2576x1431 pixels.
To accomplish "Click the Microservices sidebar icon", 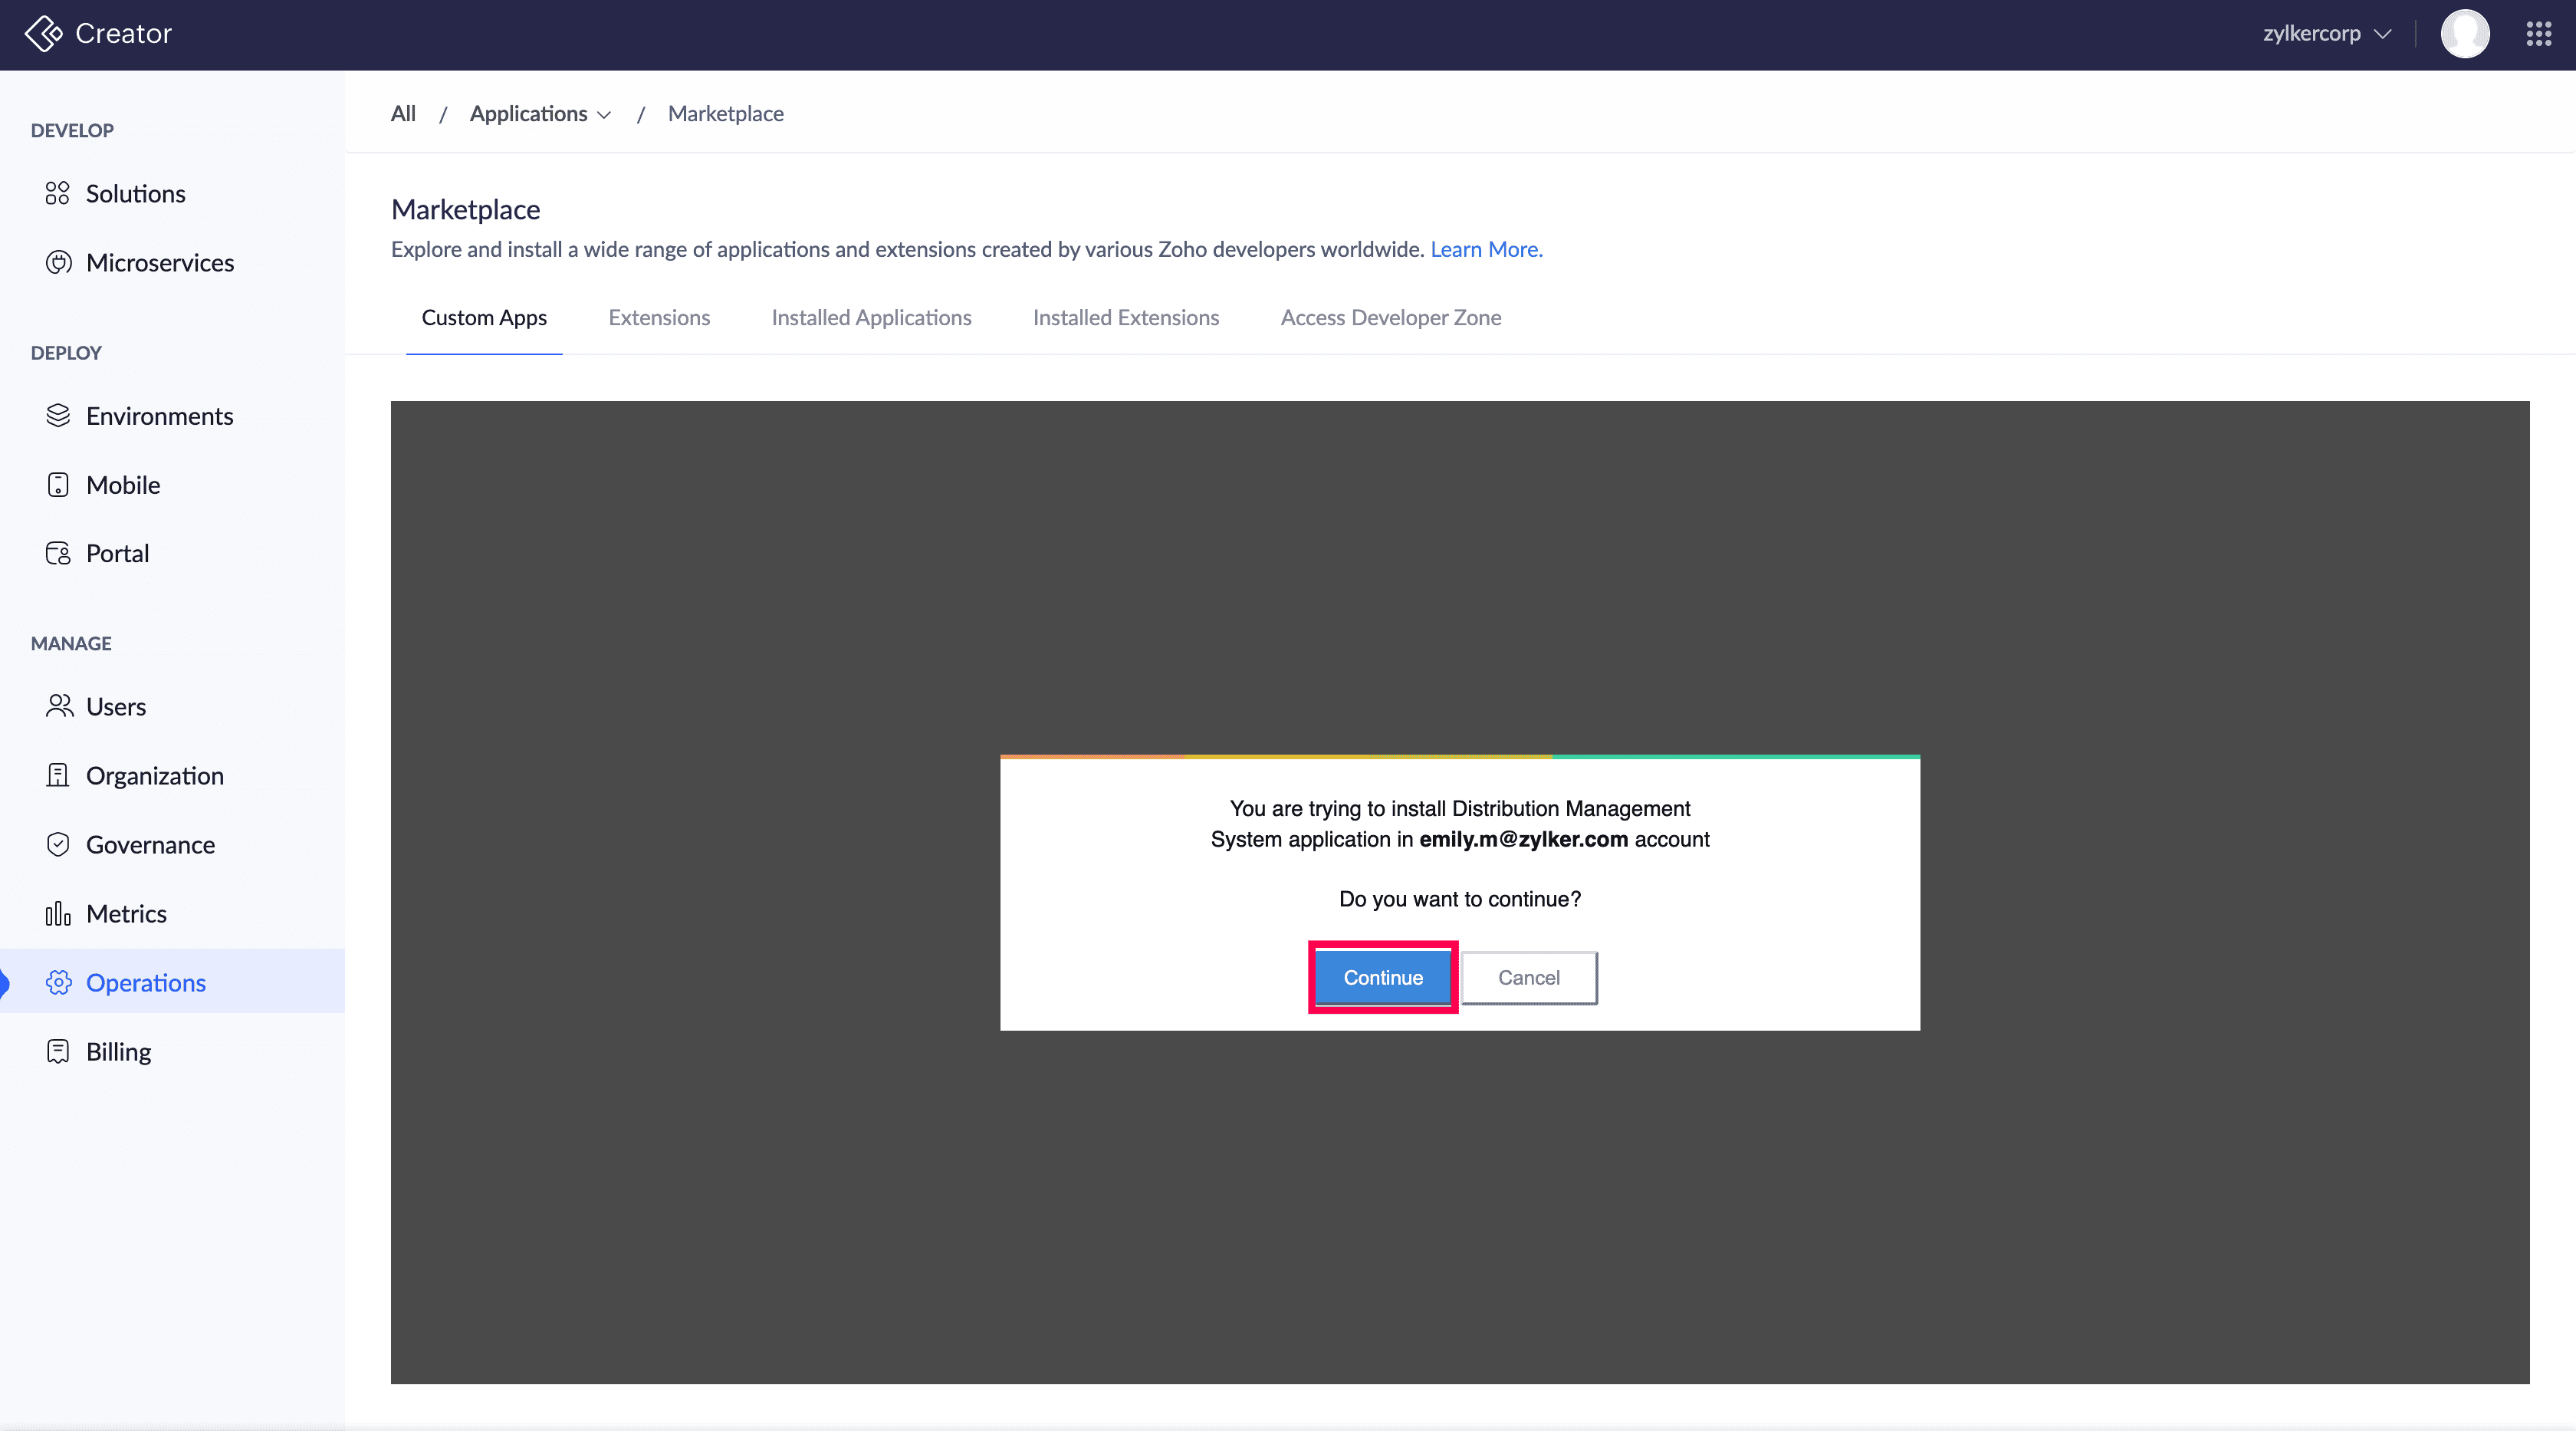I will tap(59, 262).
